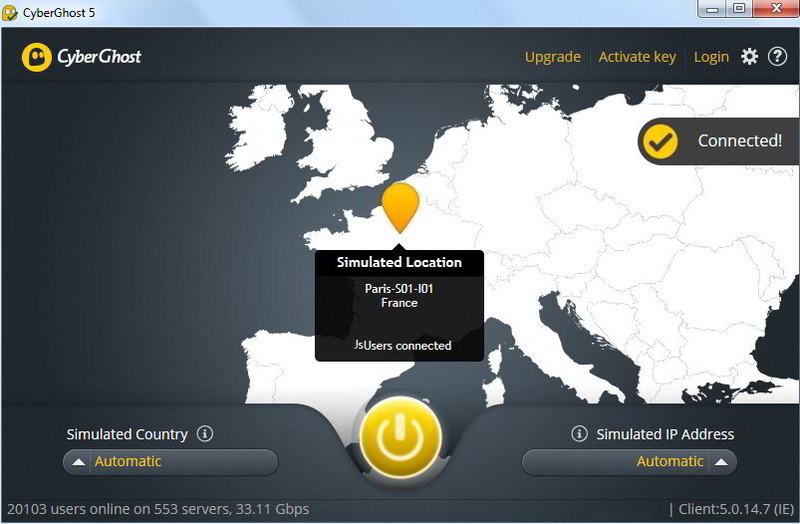Click the Users connected text

403,345
